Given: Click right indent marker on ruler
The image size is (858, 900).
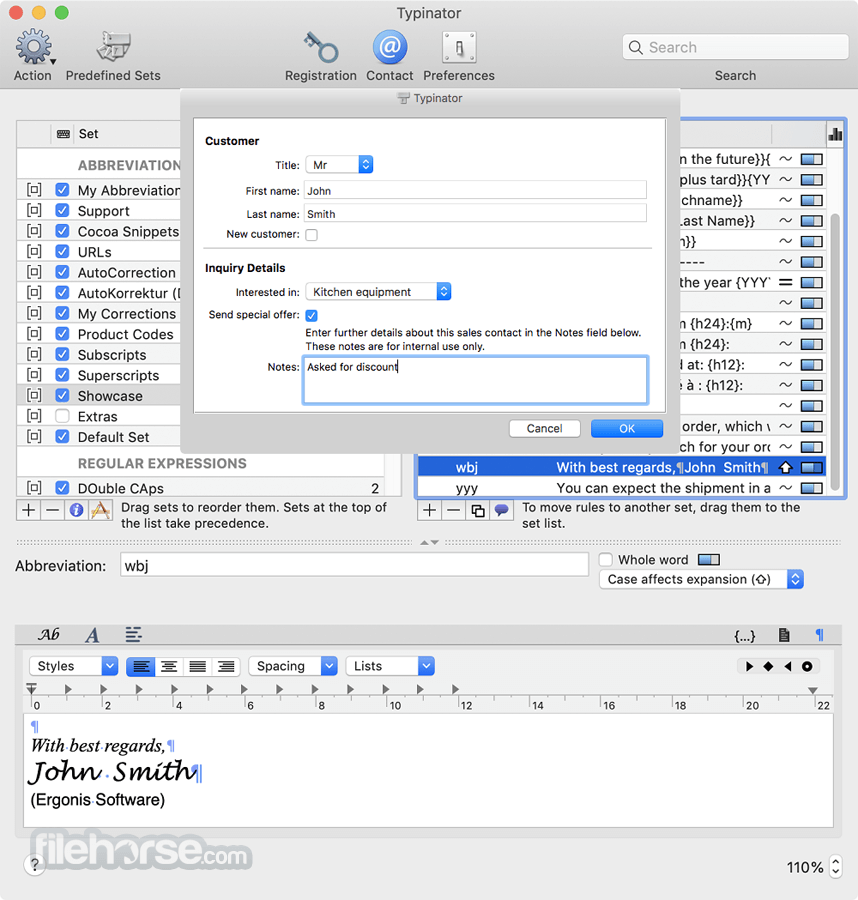Looking at the screenshot, I should tap(813, 690).
